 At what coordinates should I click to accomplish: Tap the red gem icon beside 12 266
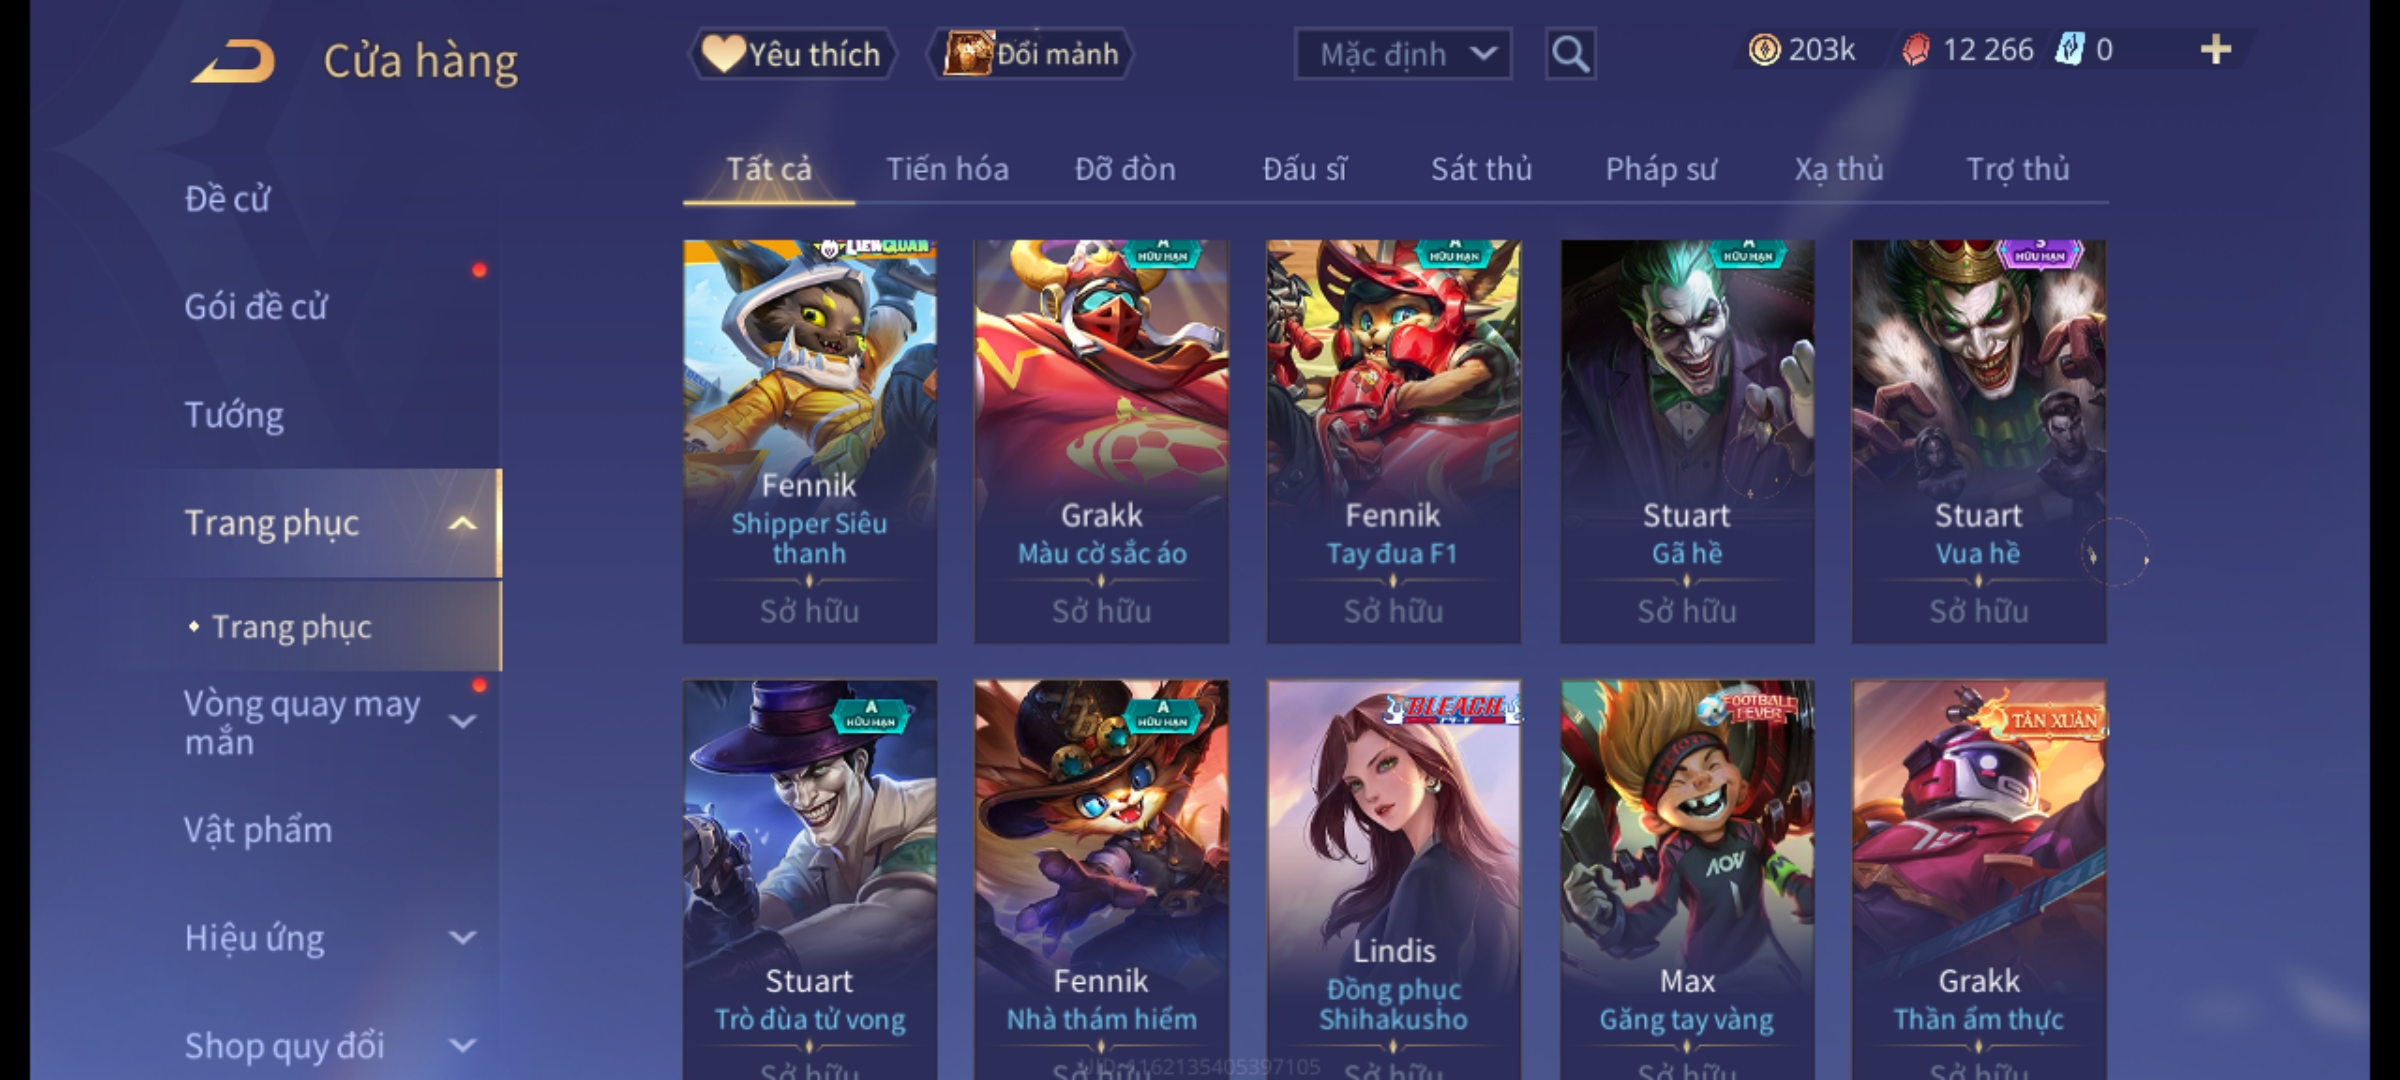click(x=1915, y=50)
